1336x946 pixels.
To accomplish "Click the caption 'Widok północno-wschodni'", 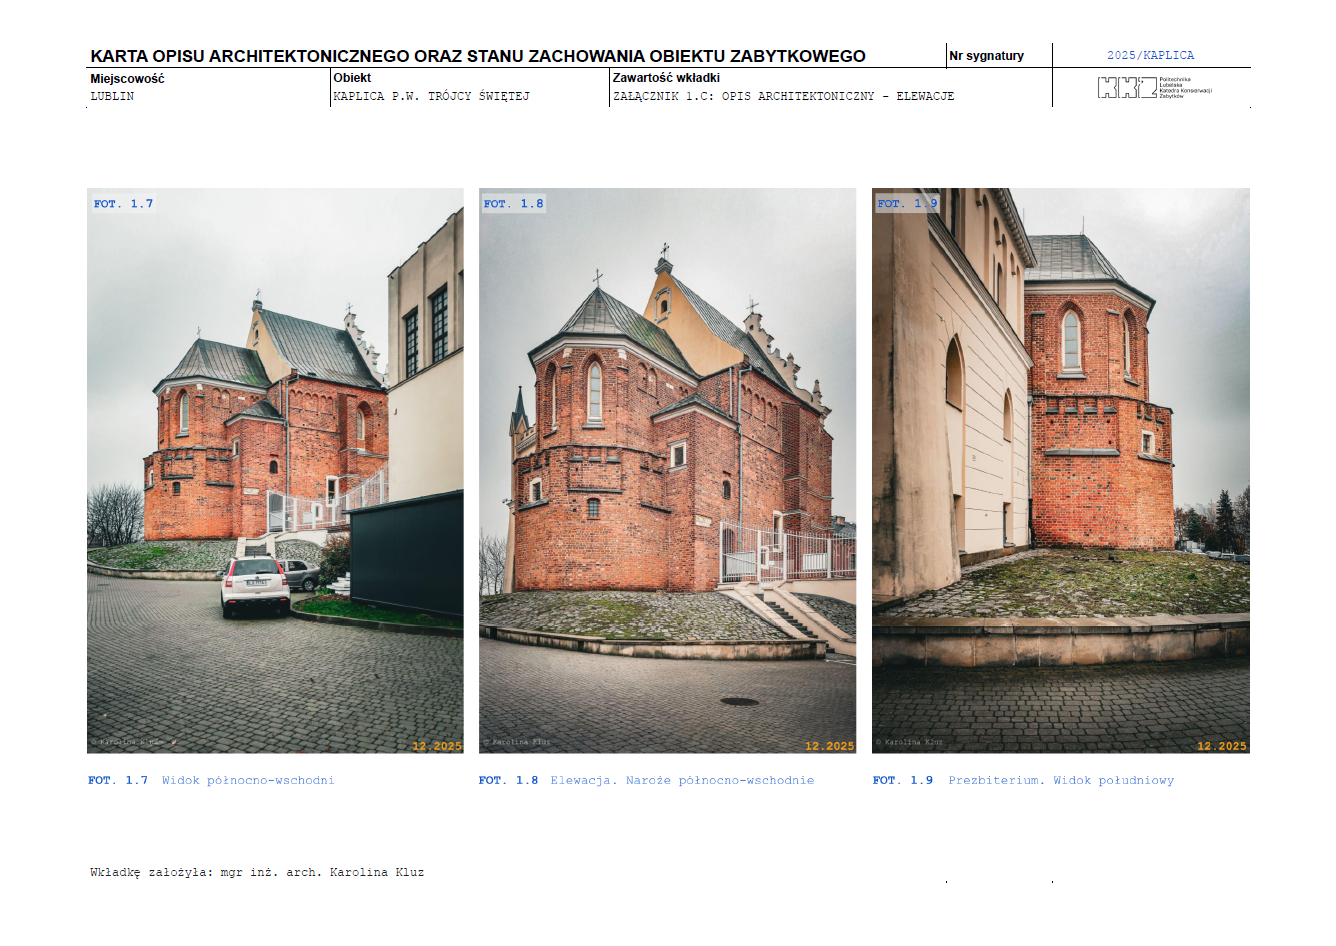I will pyautogui.click(x=248, y=781).
